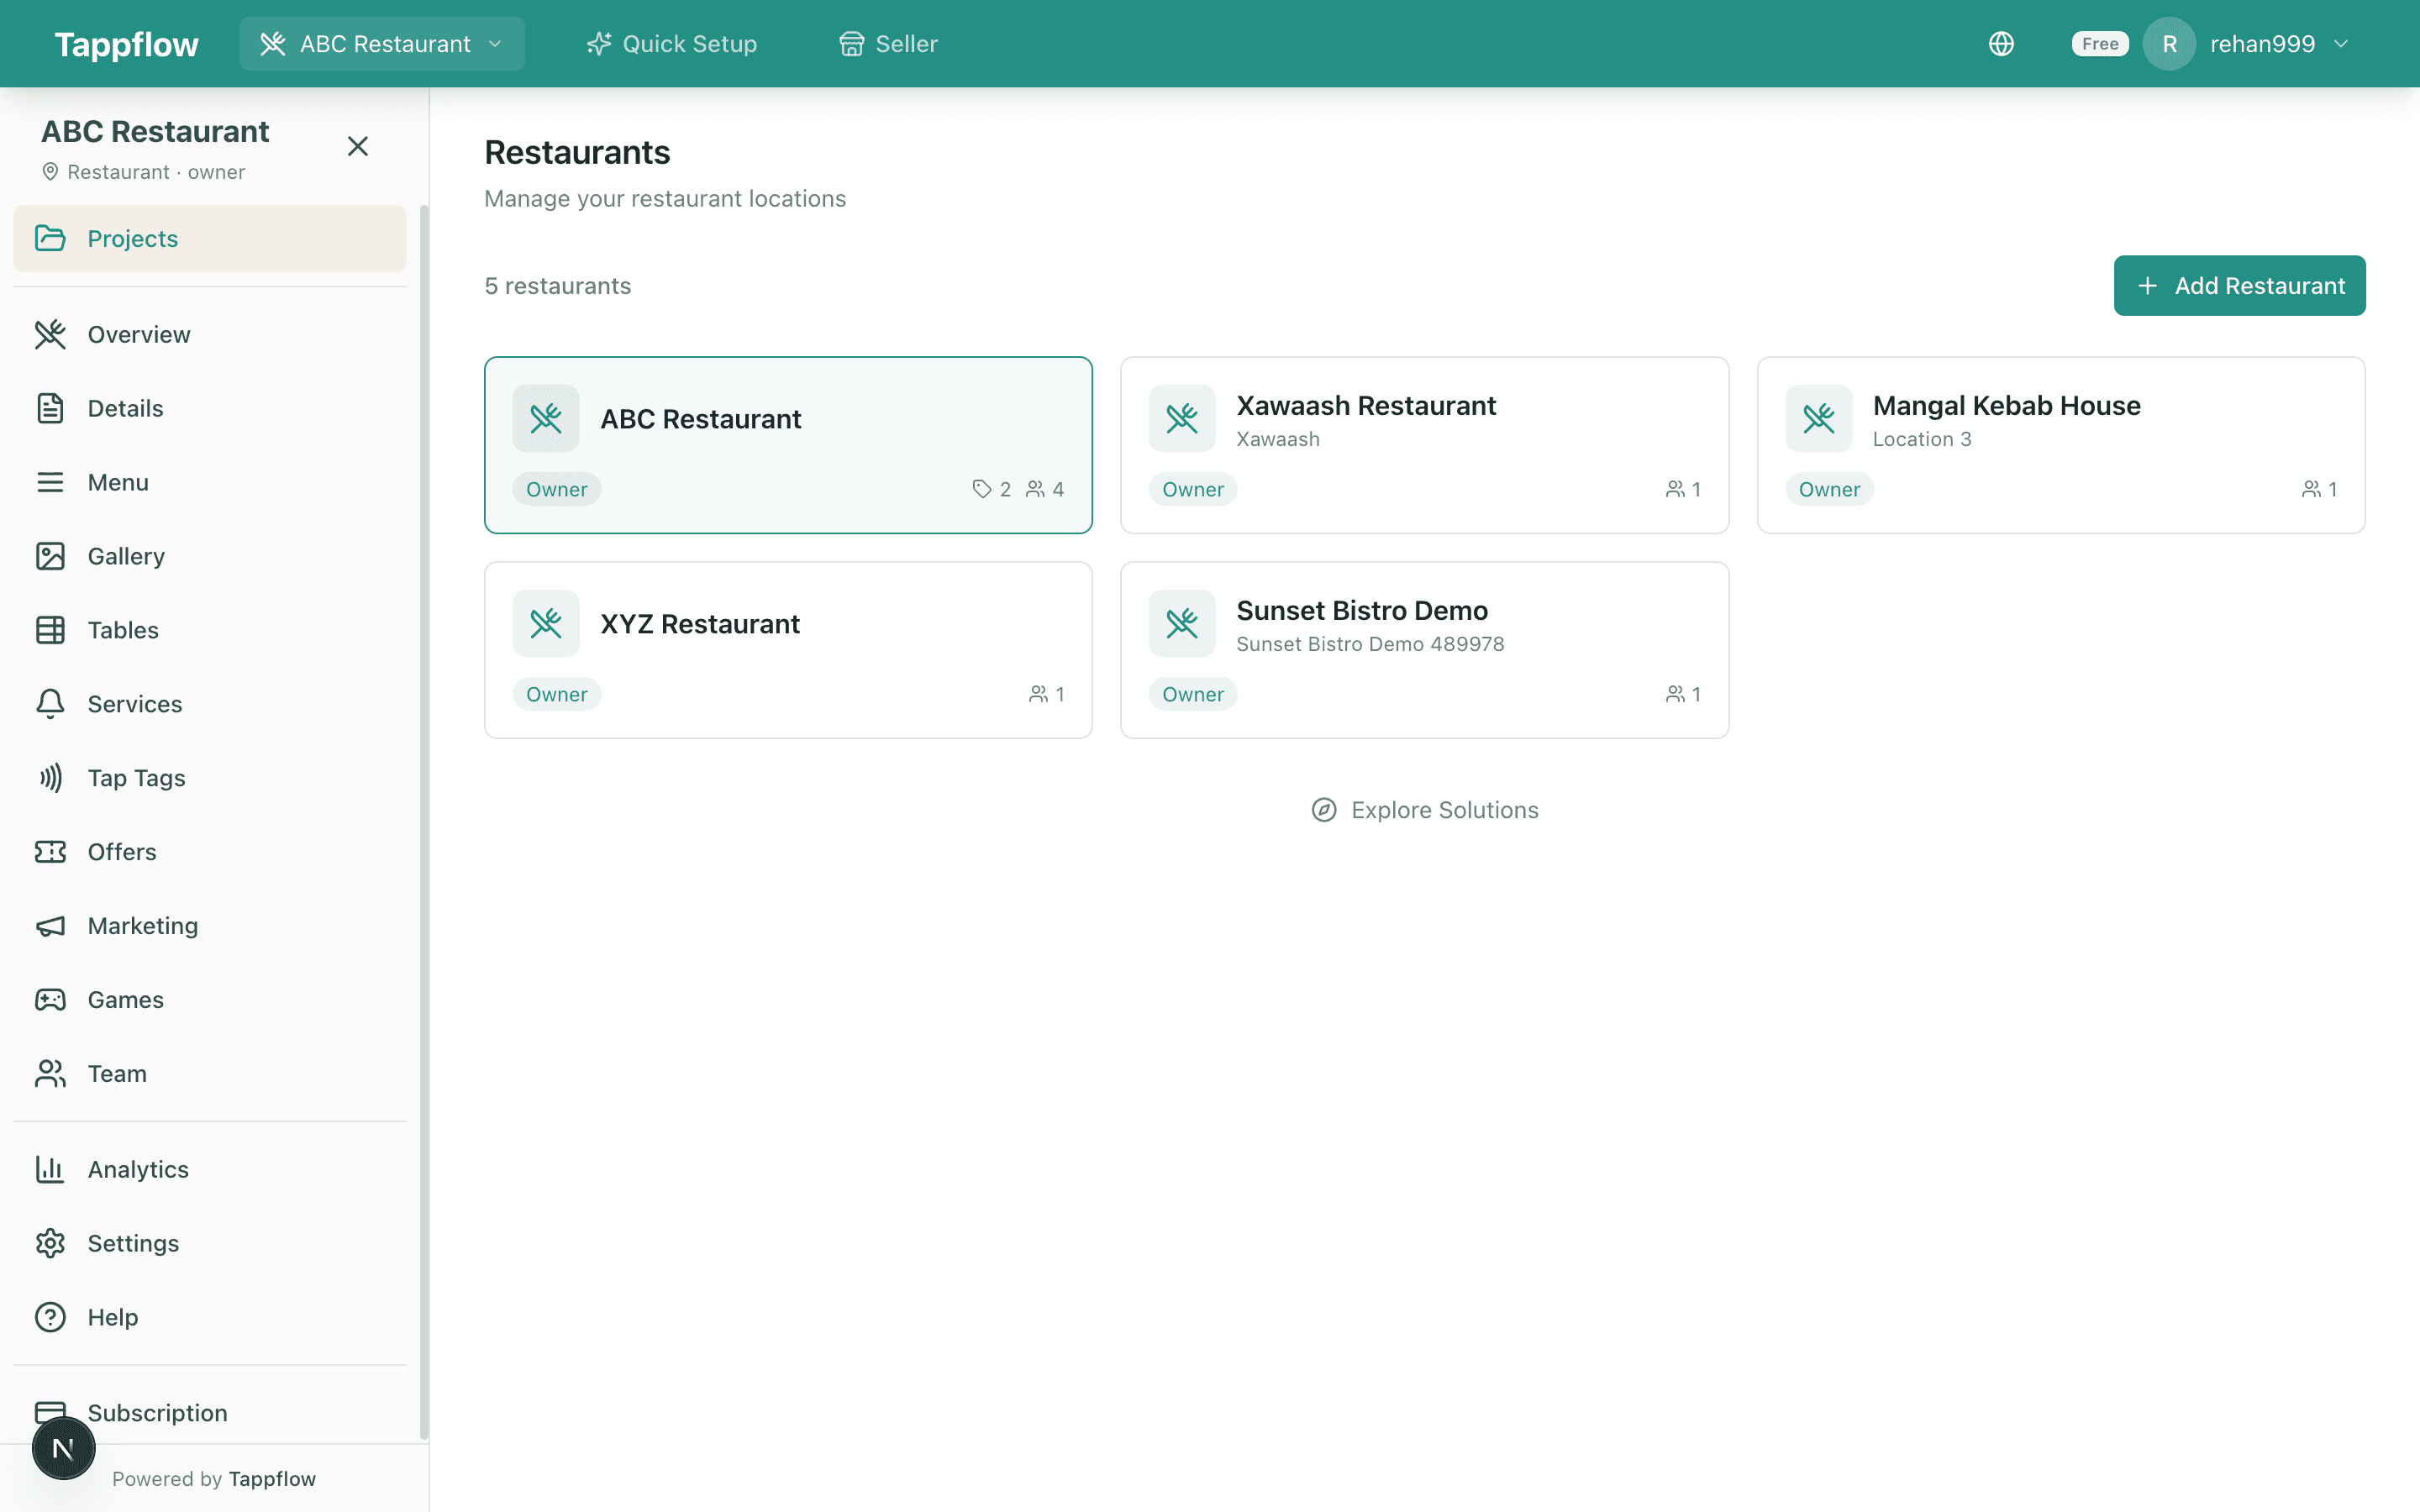
Task: Close the ABC Restaurant sidebar panel
Action: (x=358, y=146)
